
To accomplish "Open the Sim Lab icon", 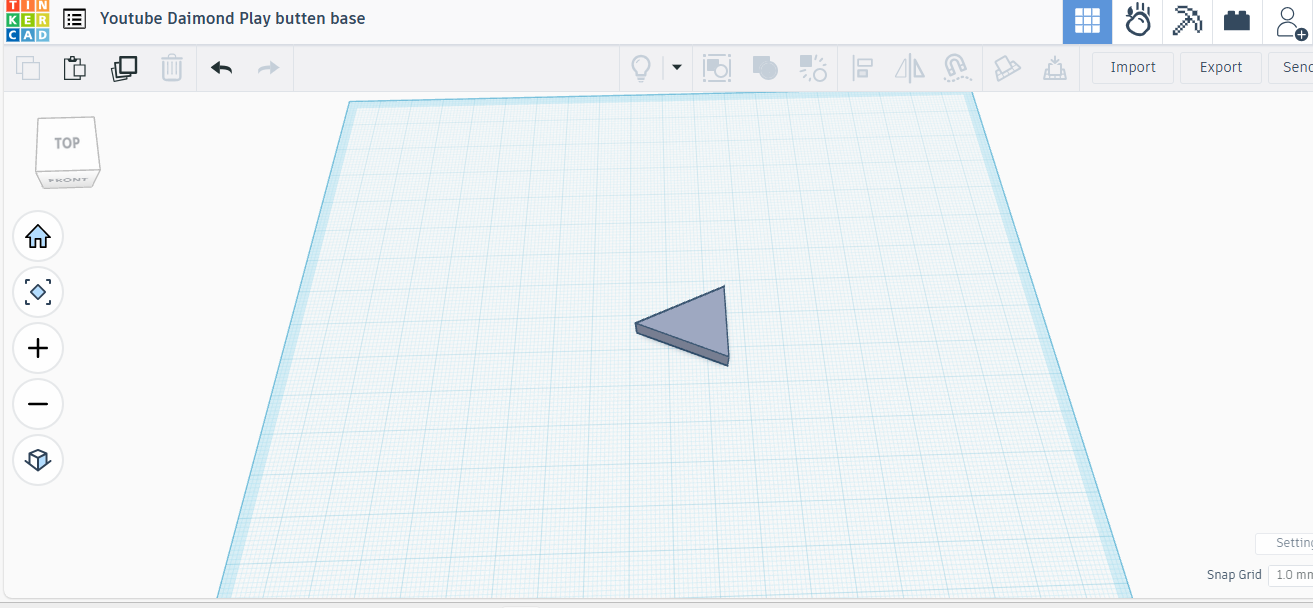I will [x=1138, y=21].
